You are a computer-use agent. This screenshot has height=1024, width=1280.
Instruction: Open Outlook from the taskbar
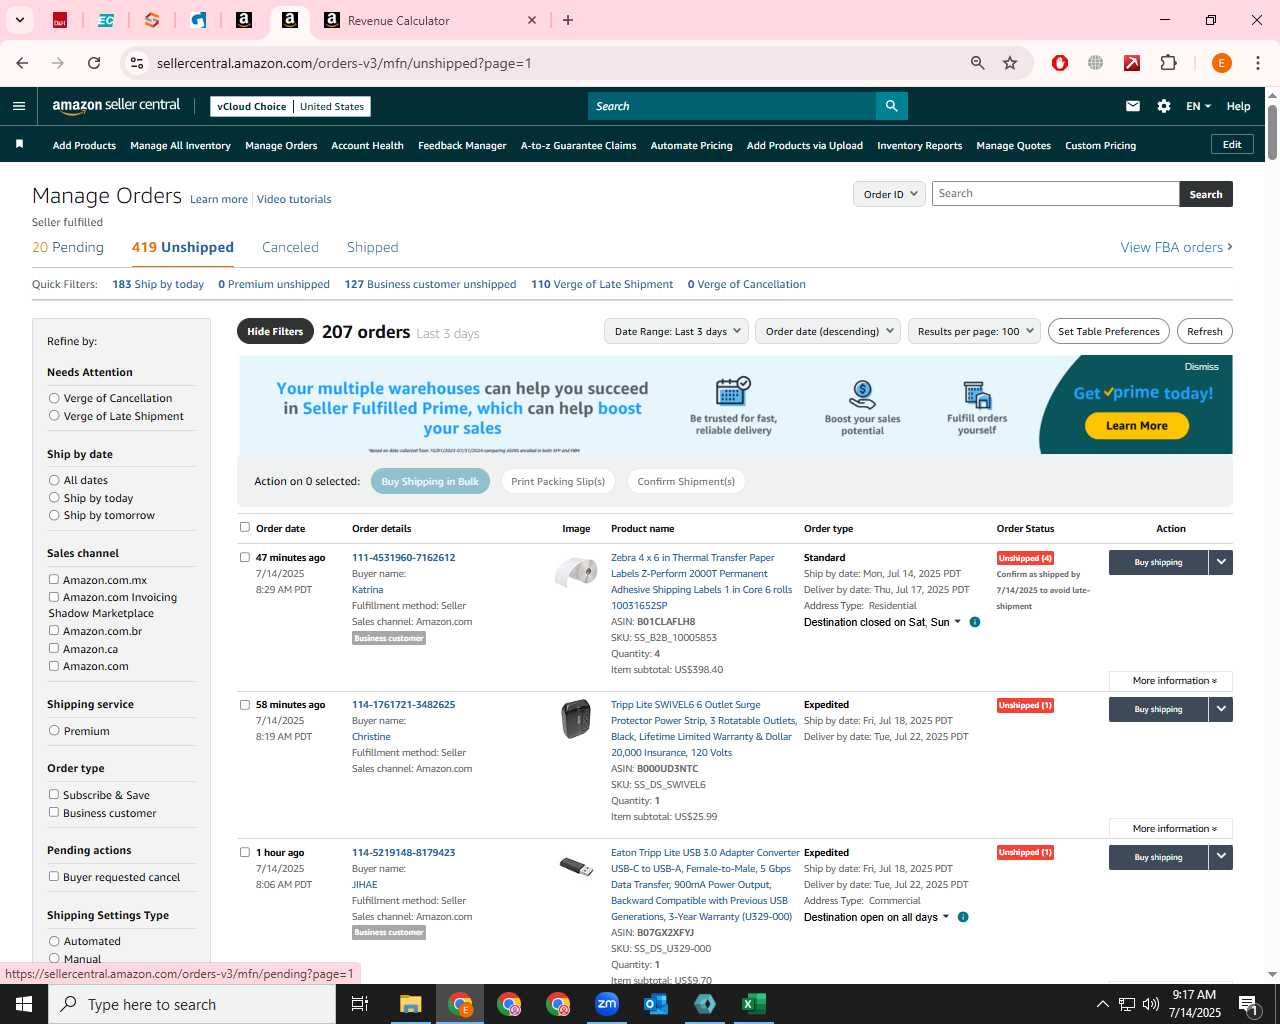click(x=656, y=1004)
